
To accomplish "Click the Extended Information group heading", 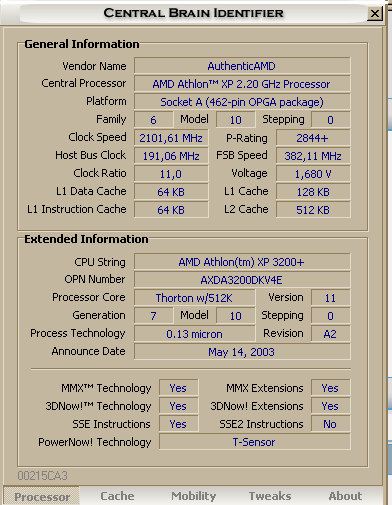I will [x=86, y=239].
